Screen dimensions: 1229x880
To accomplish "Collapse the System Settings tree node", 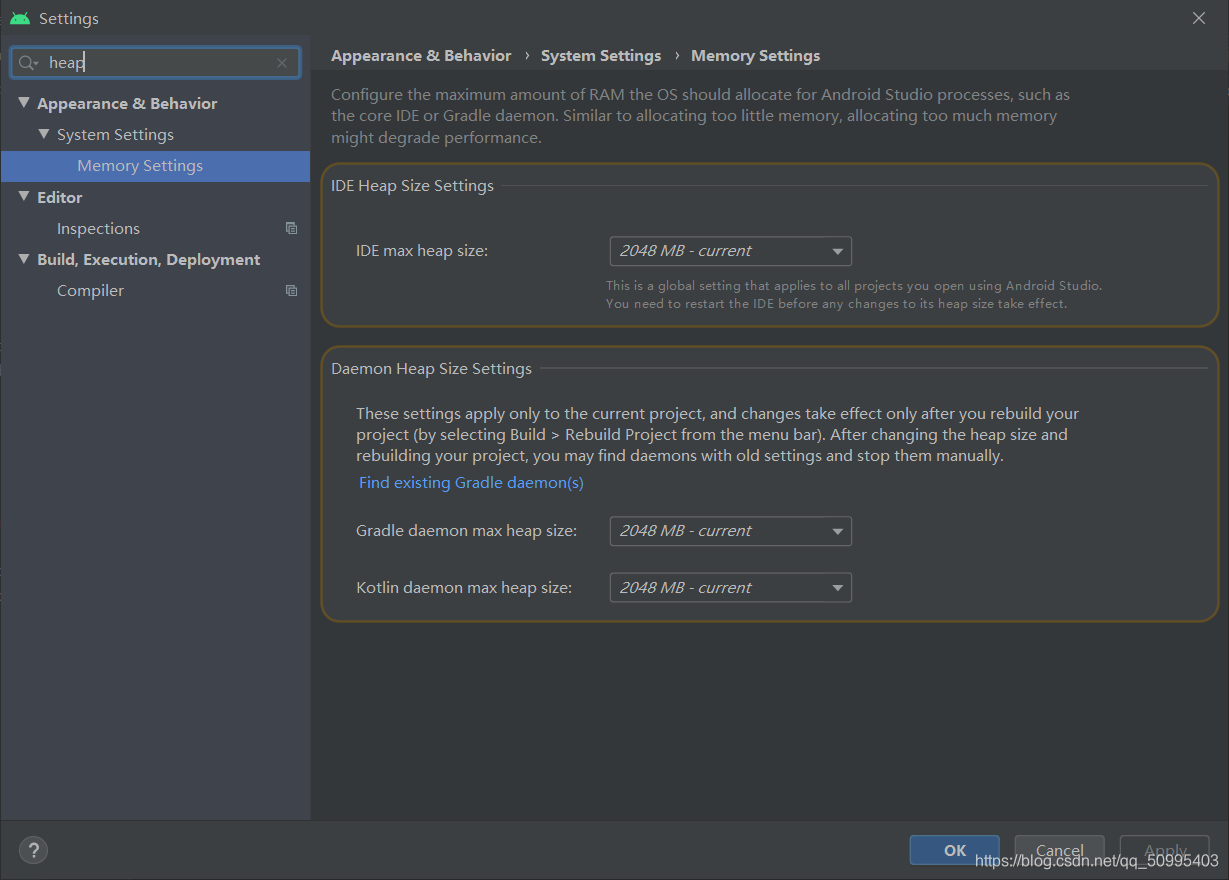I will pyautogui.click(x=44, y=134).
